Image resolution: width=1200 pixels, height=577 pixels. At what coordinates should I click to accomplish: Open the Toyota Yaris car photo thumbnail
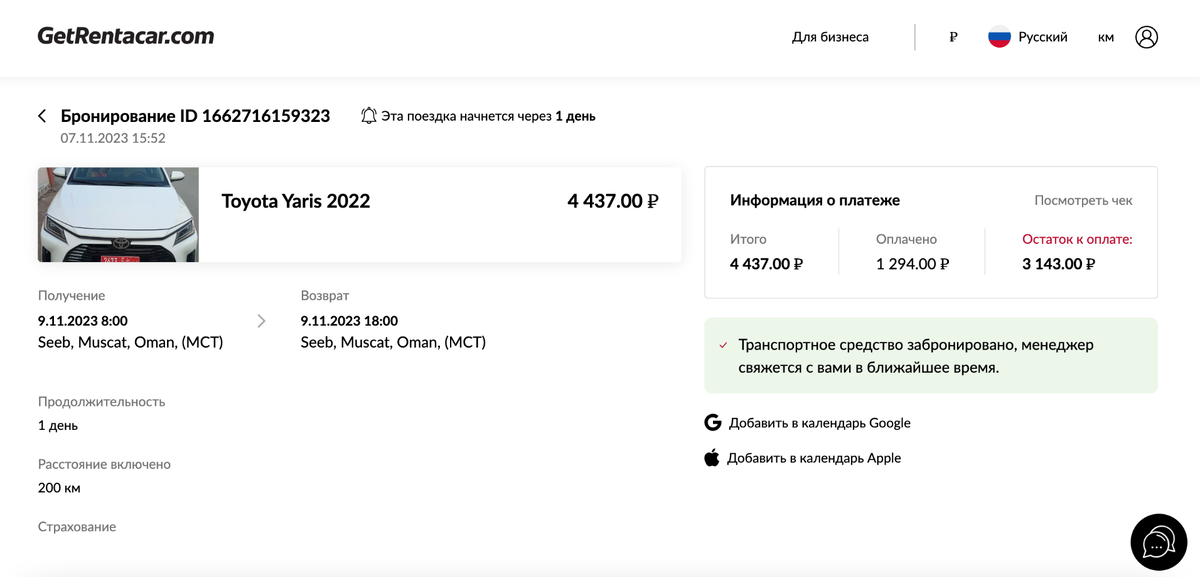118,215
